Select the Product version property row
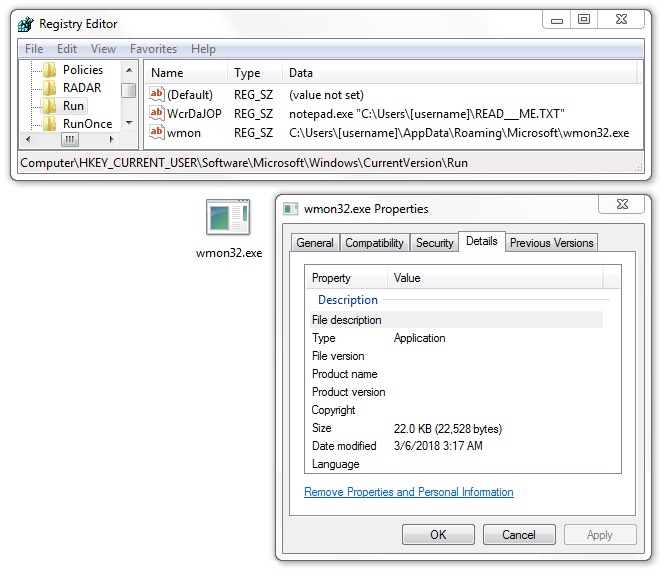 (x=456, y=392)
